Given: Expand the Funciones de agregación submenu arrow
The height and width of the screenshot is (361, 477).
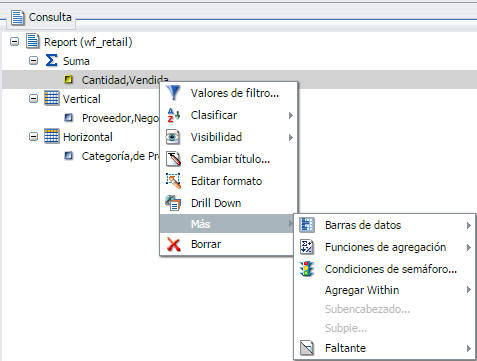Looking at the screenshot, I should pos(469,248).
